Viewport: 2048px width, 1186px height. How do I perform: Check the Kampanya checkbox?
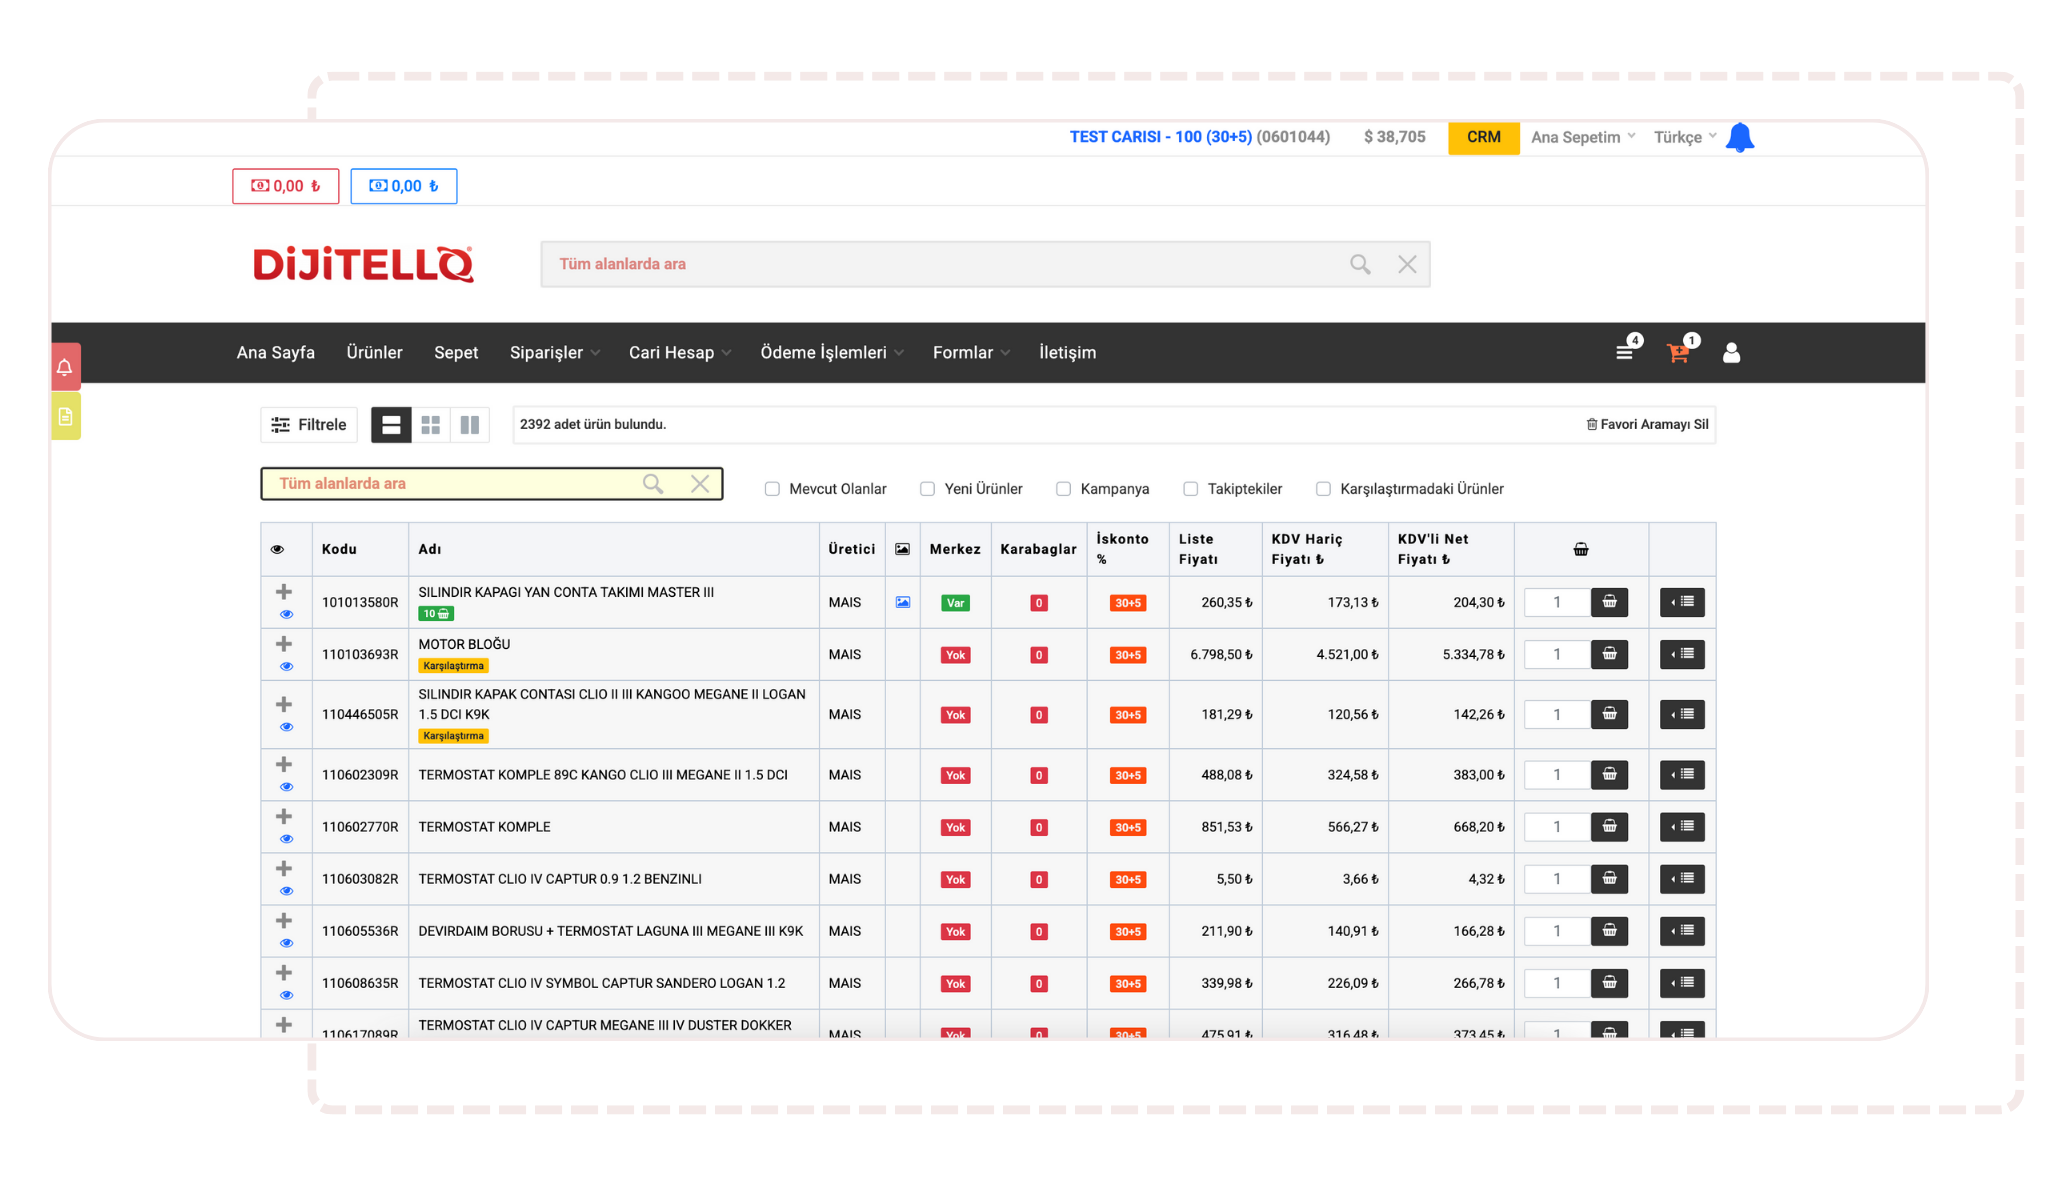[x=1063, y=489]
